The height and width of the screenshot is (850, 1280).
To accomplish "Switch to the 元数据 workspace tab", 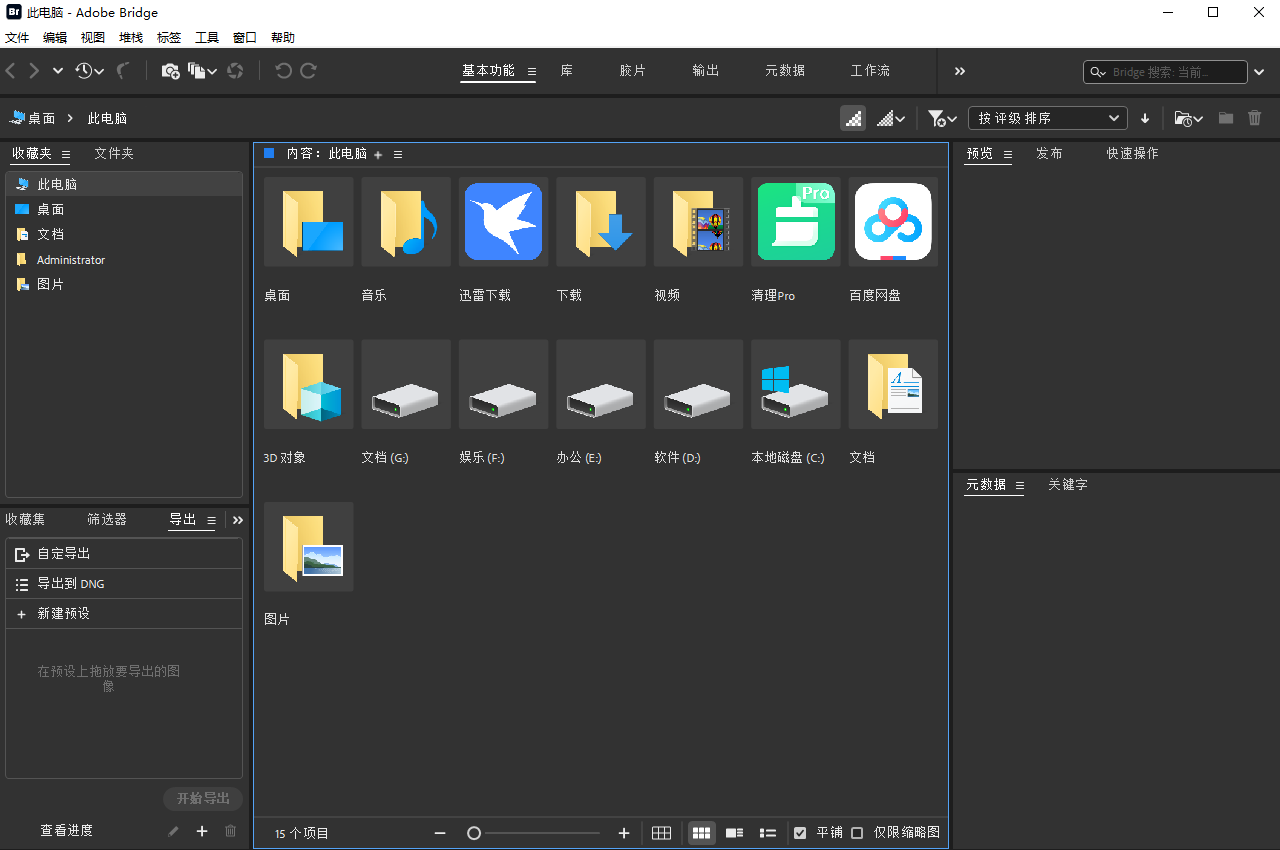I will [784, 71].
